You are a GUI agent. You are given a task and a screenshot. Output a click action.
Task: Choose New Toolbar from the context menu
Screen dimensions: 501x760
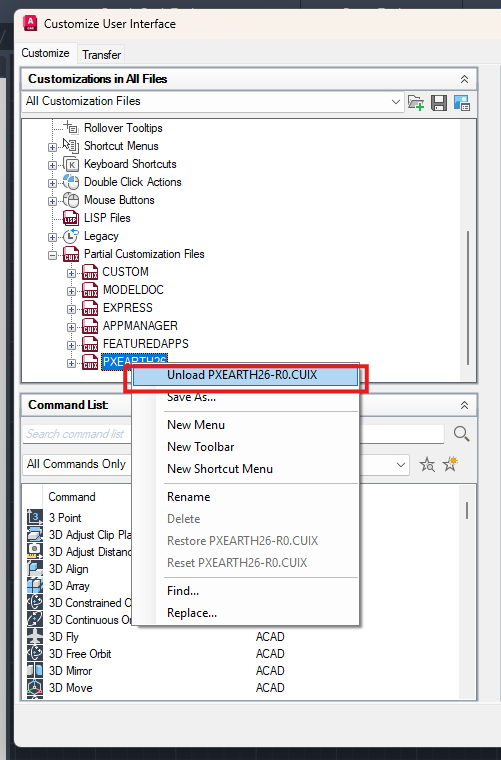coord(201,447)
